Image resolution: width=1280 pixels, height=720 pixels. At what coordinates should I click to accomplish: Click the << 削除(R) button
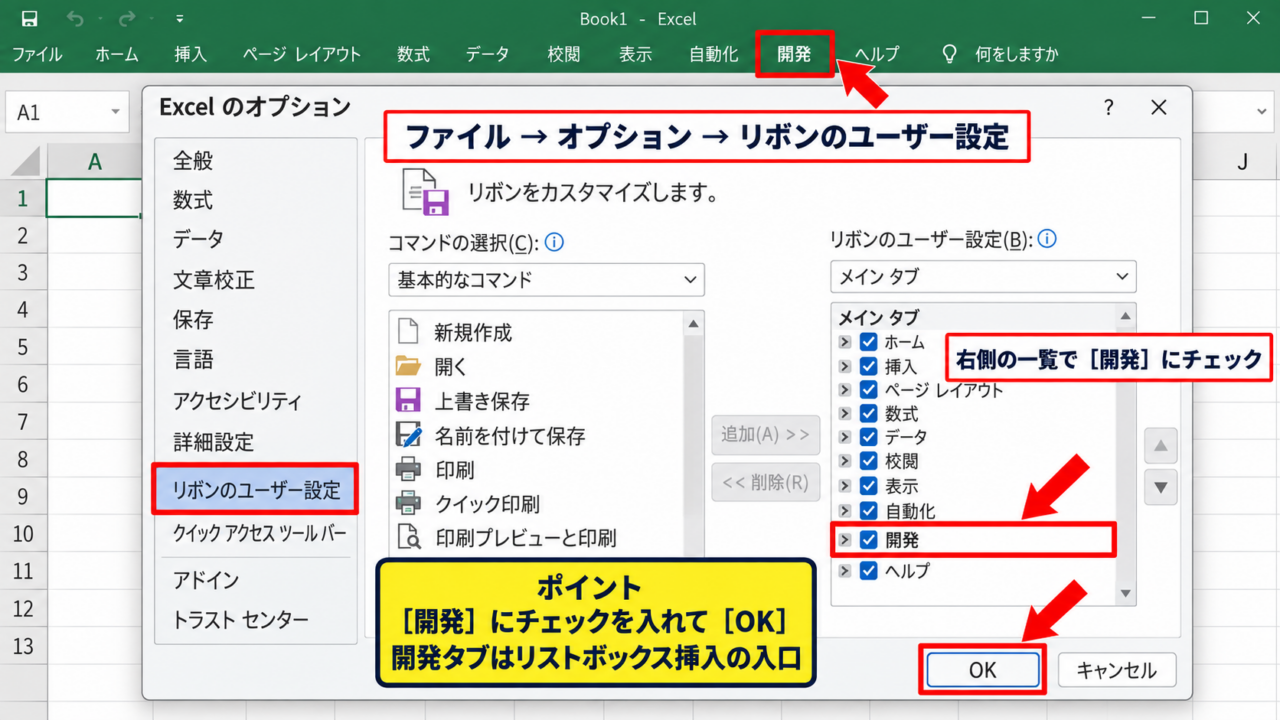click(x=765, y=482)
